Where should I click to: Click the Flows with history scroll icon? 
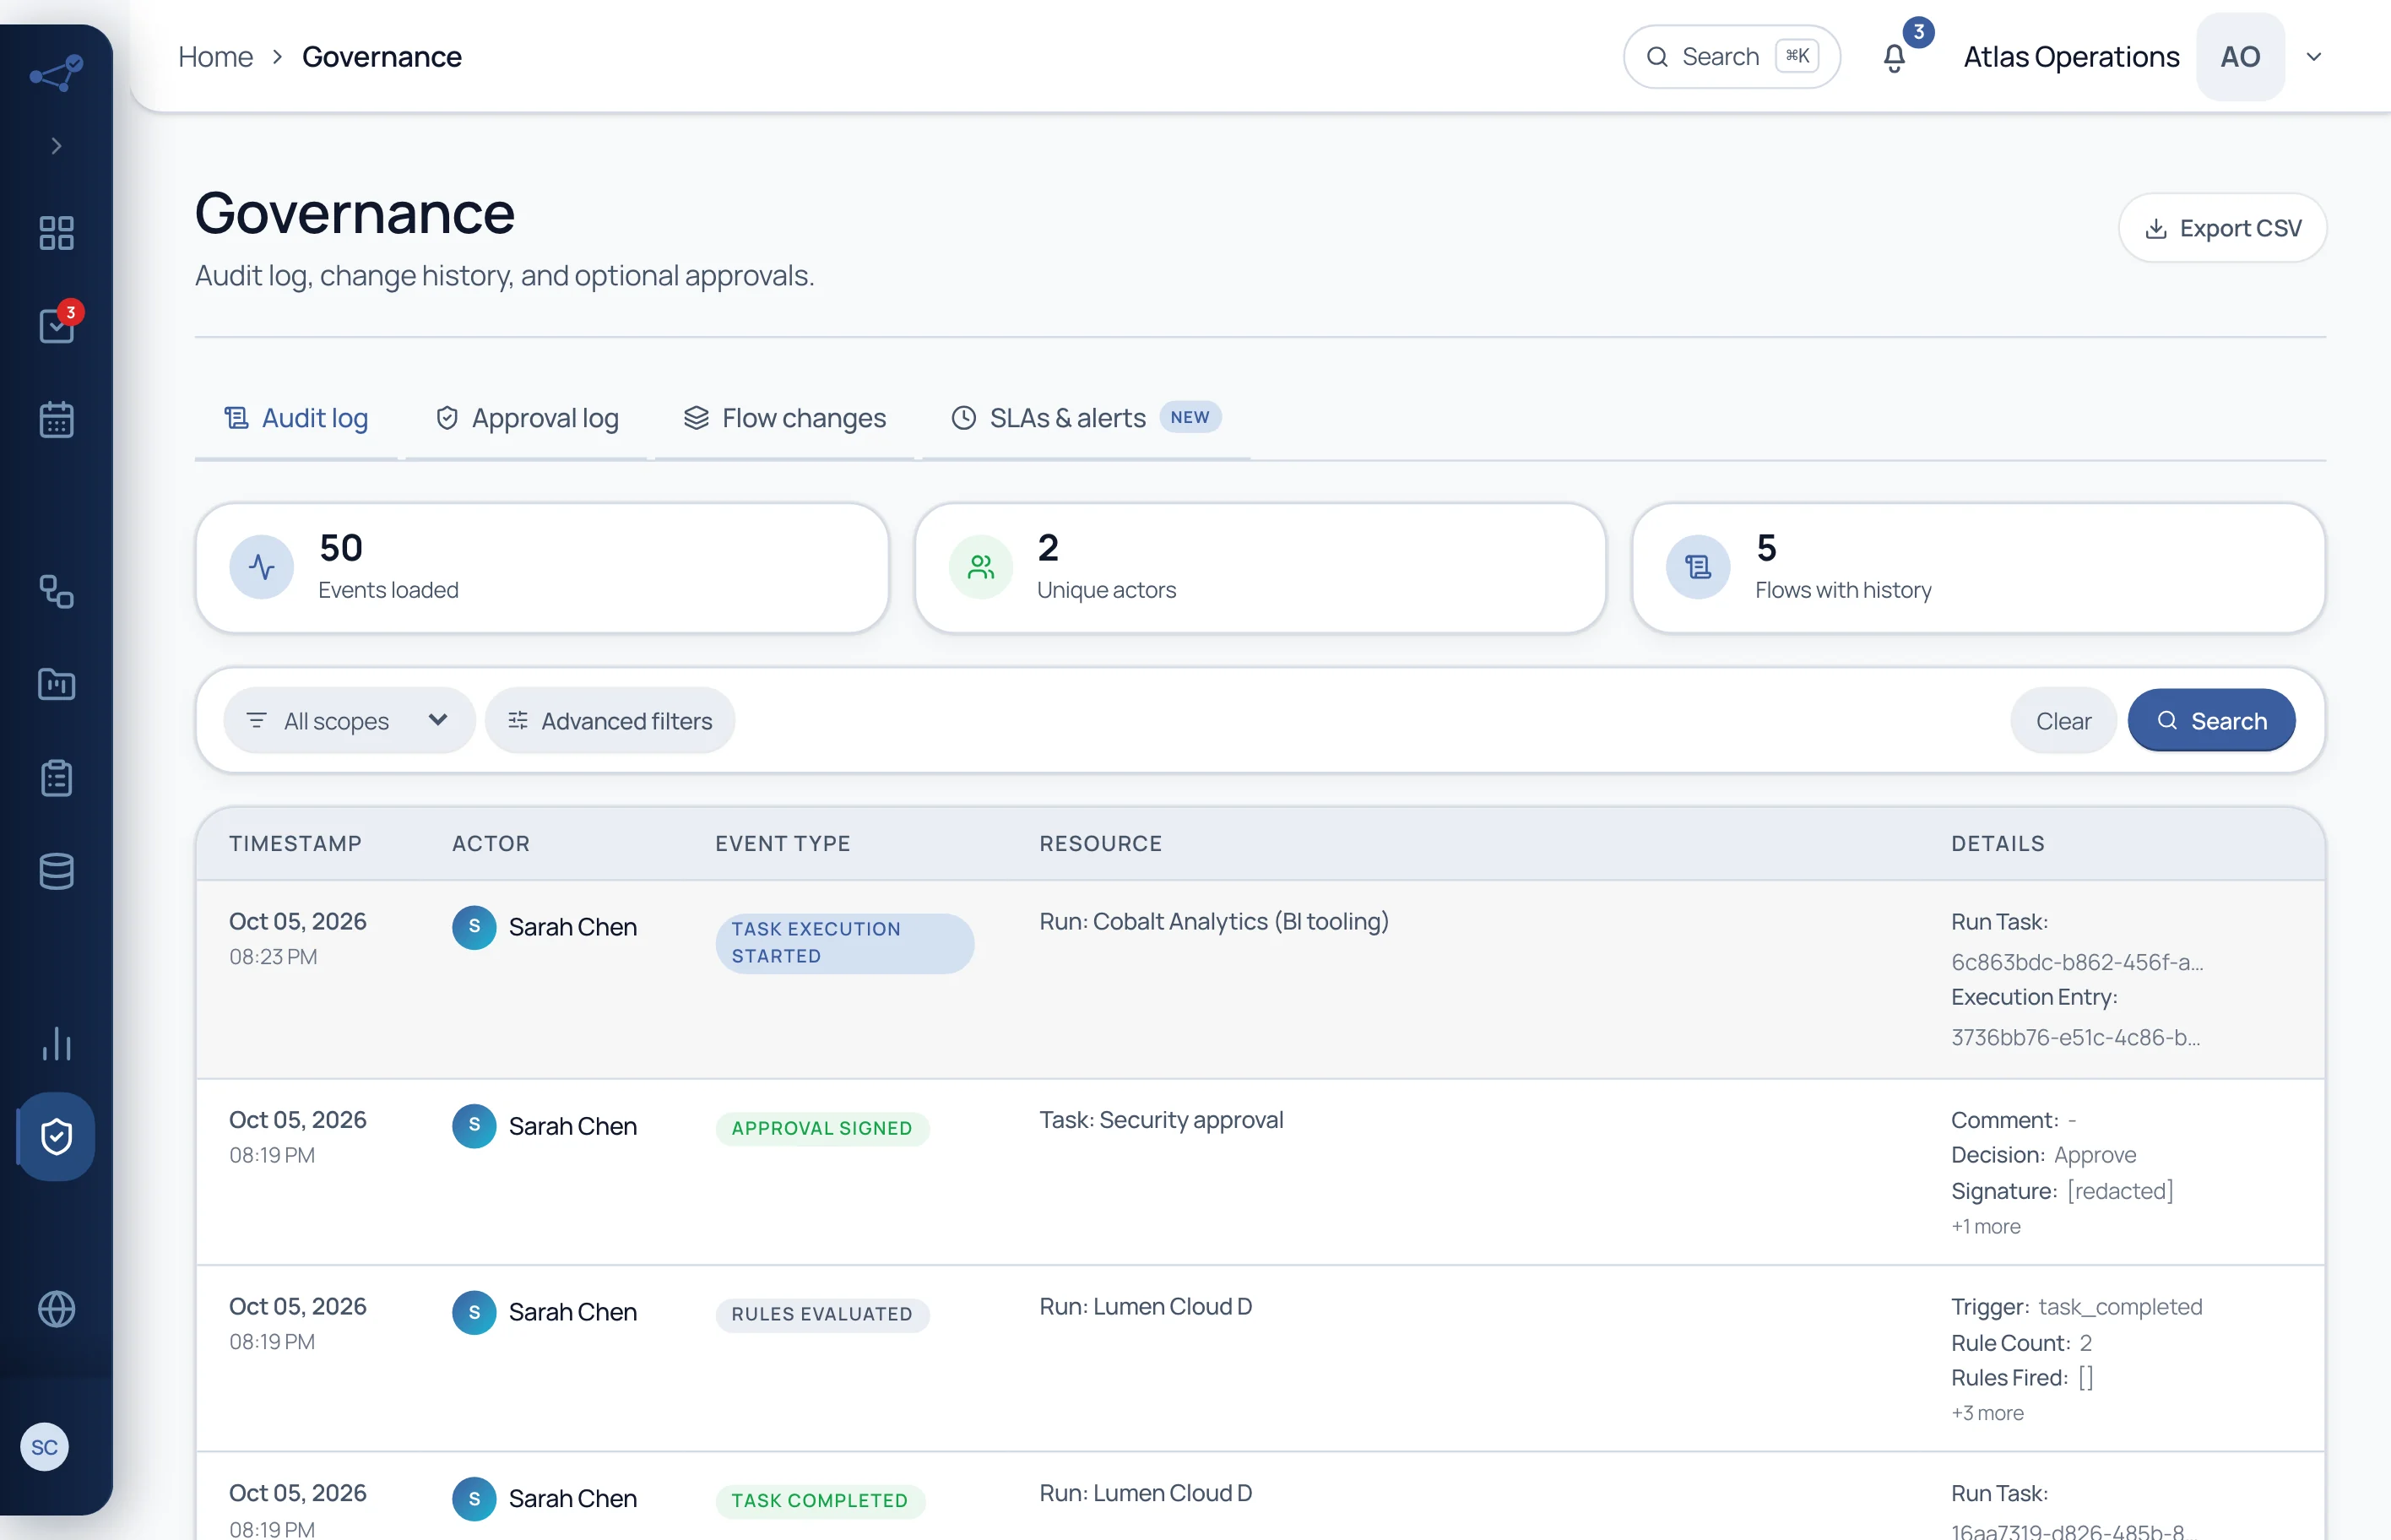coord(1698,567)
